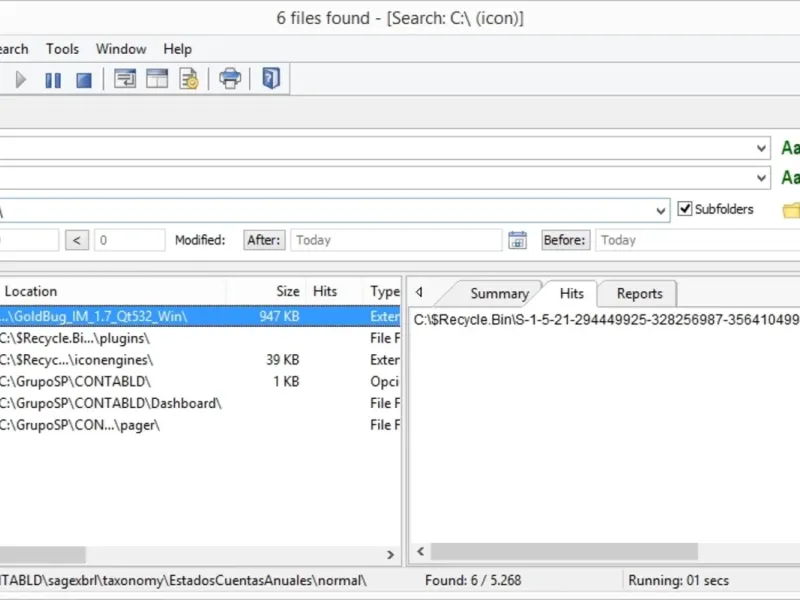Click the size field showing 0
Viewport: 800px width, 600px height.
tap(130, 240)
